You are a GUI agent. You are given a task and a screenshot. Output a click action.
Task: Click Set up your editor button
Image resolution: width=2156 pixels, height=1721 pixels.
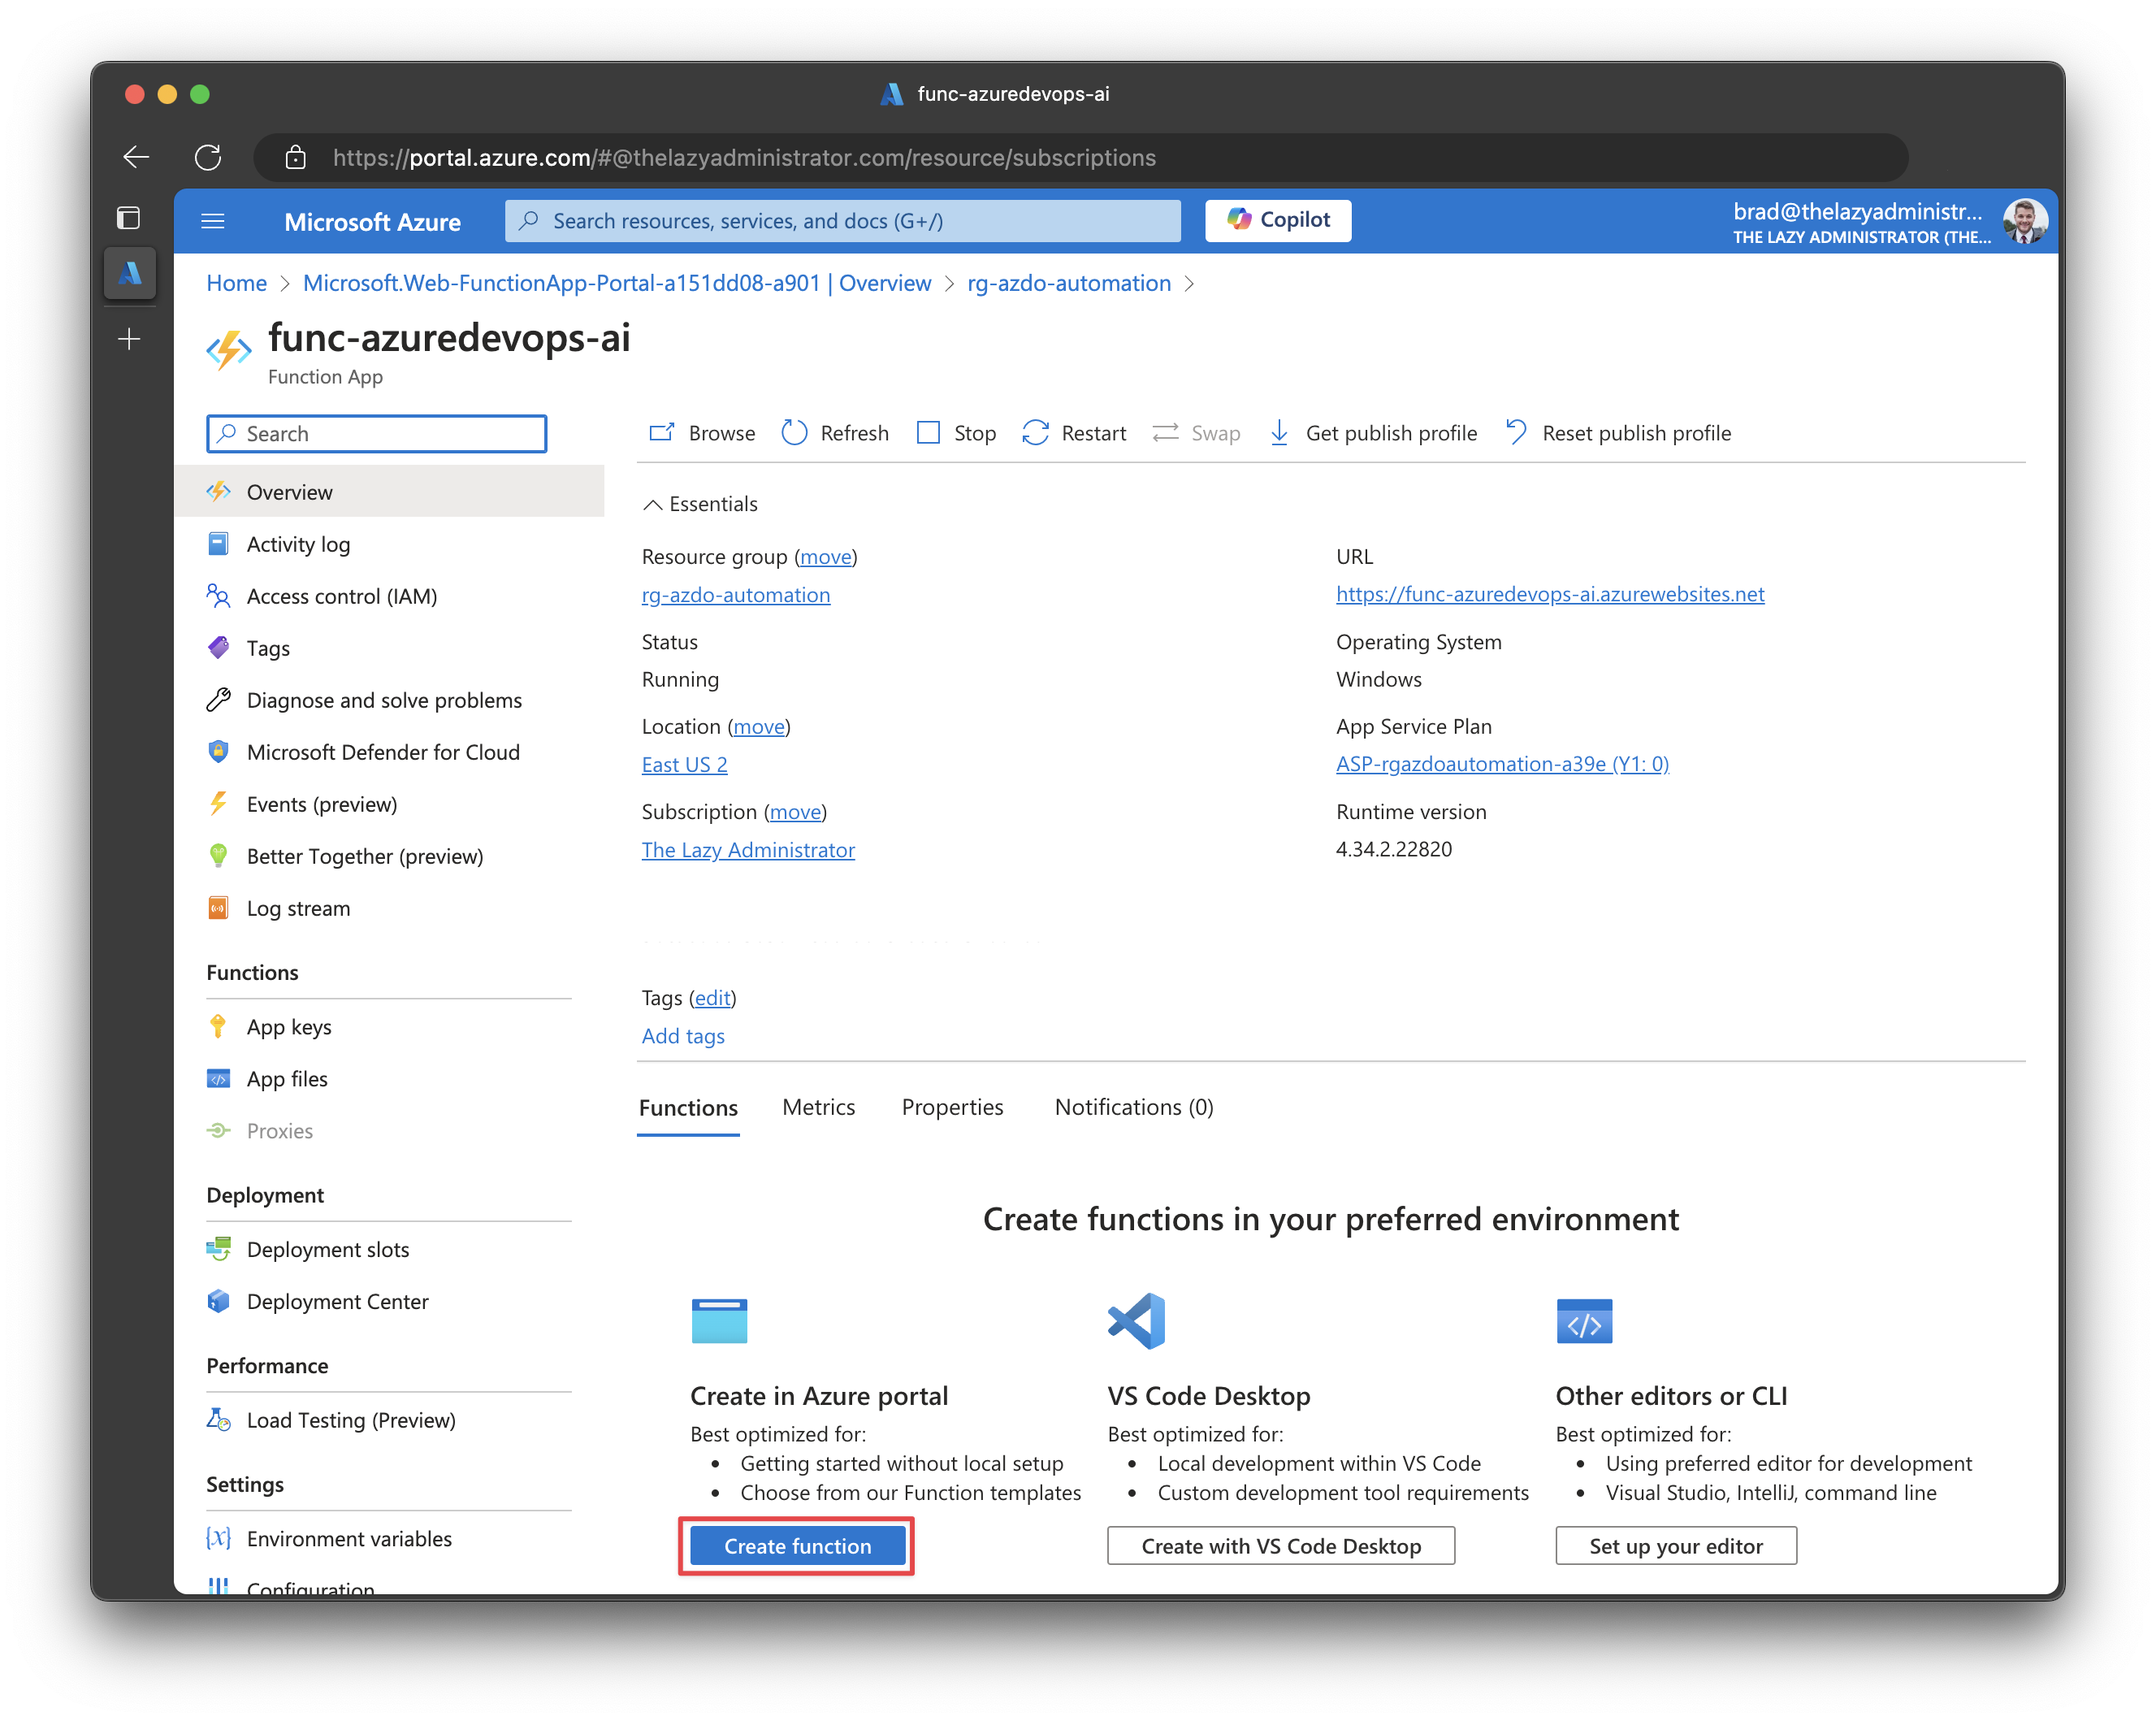click(1675, 1547)
